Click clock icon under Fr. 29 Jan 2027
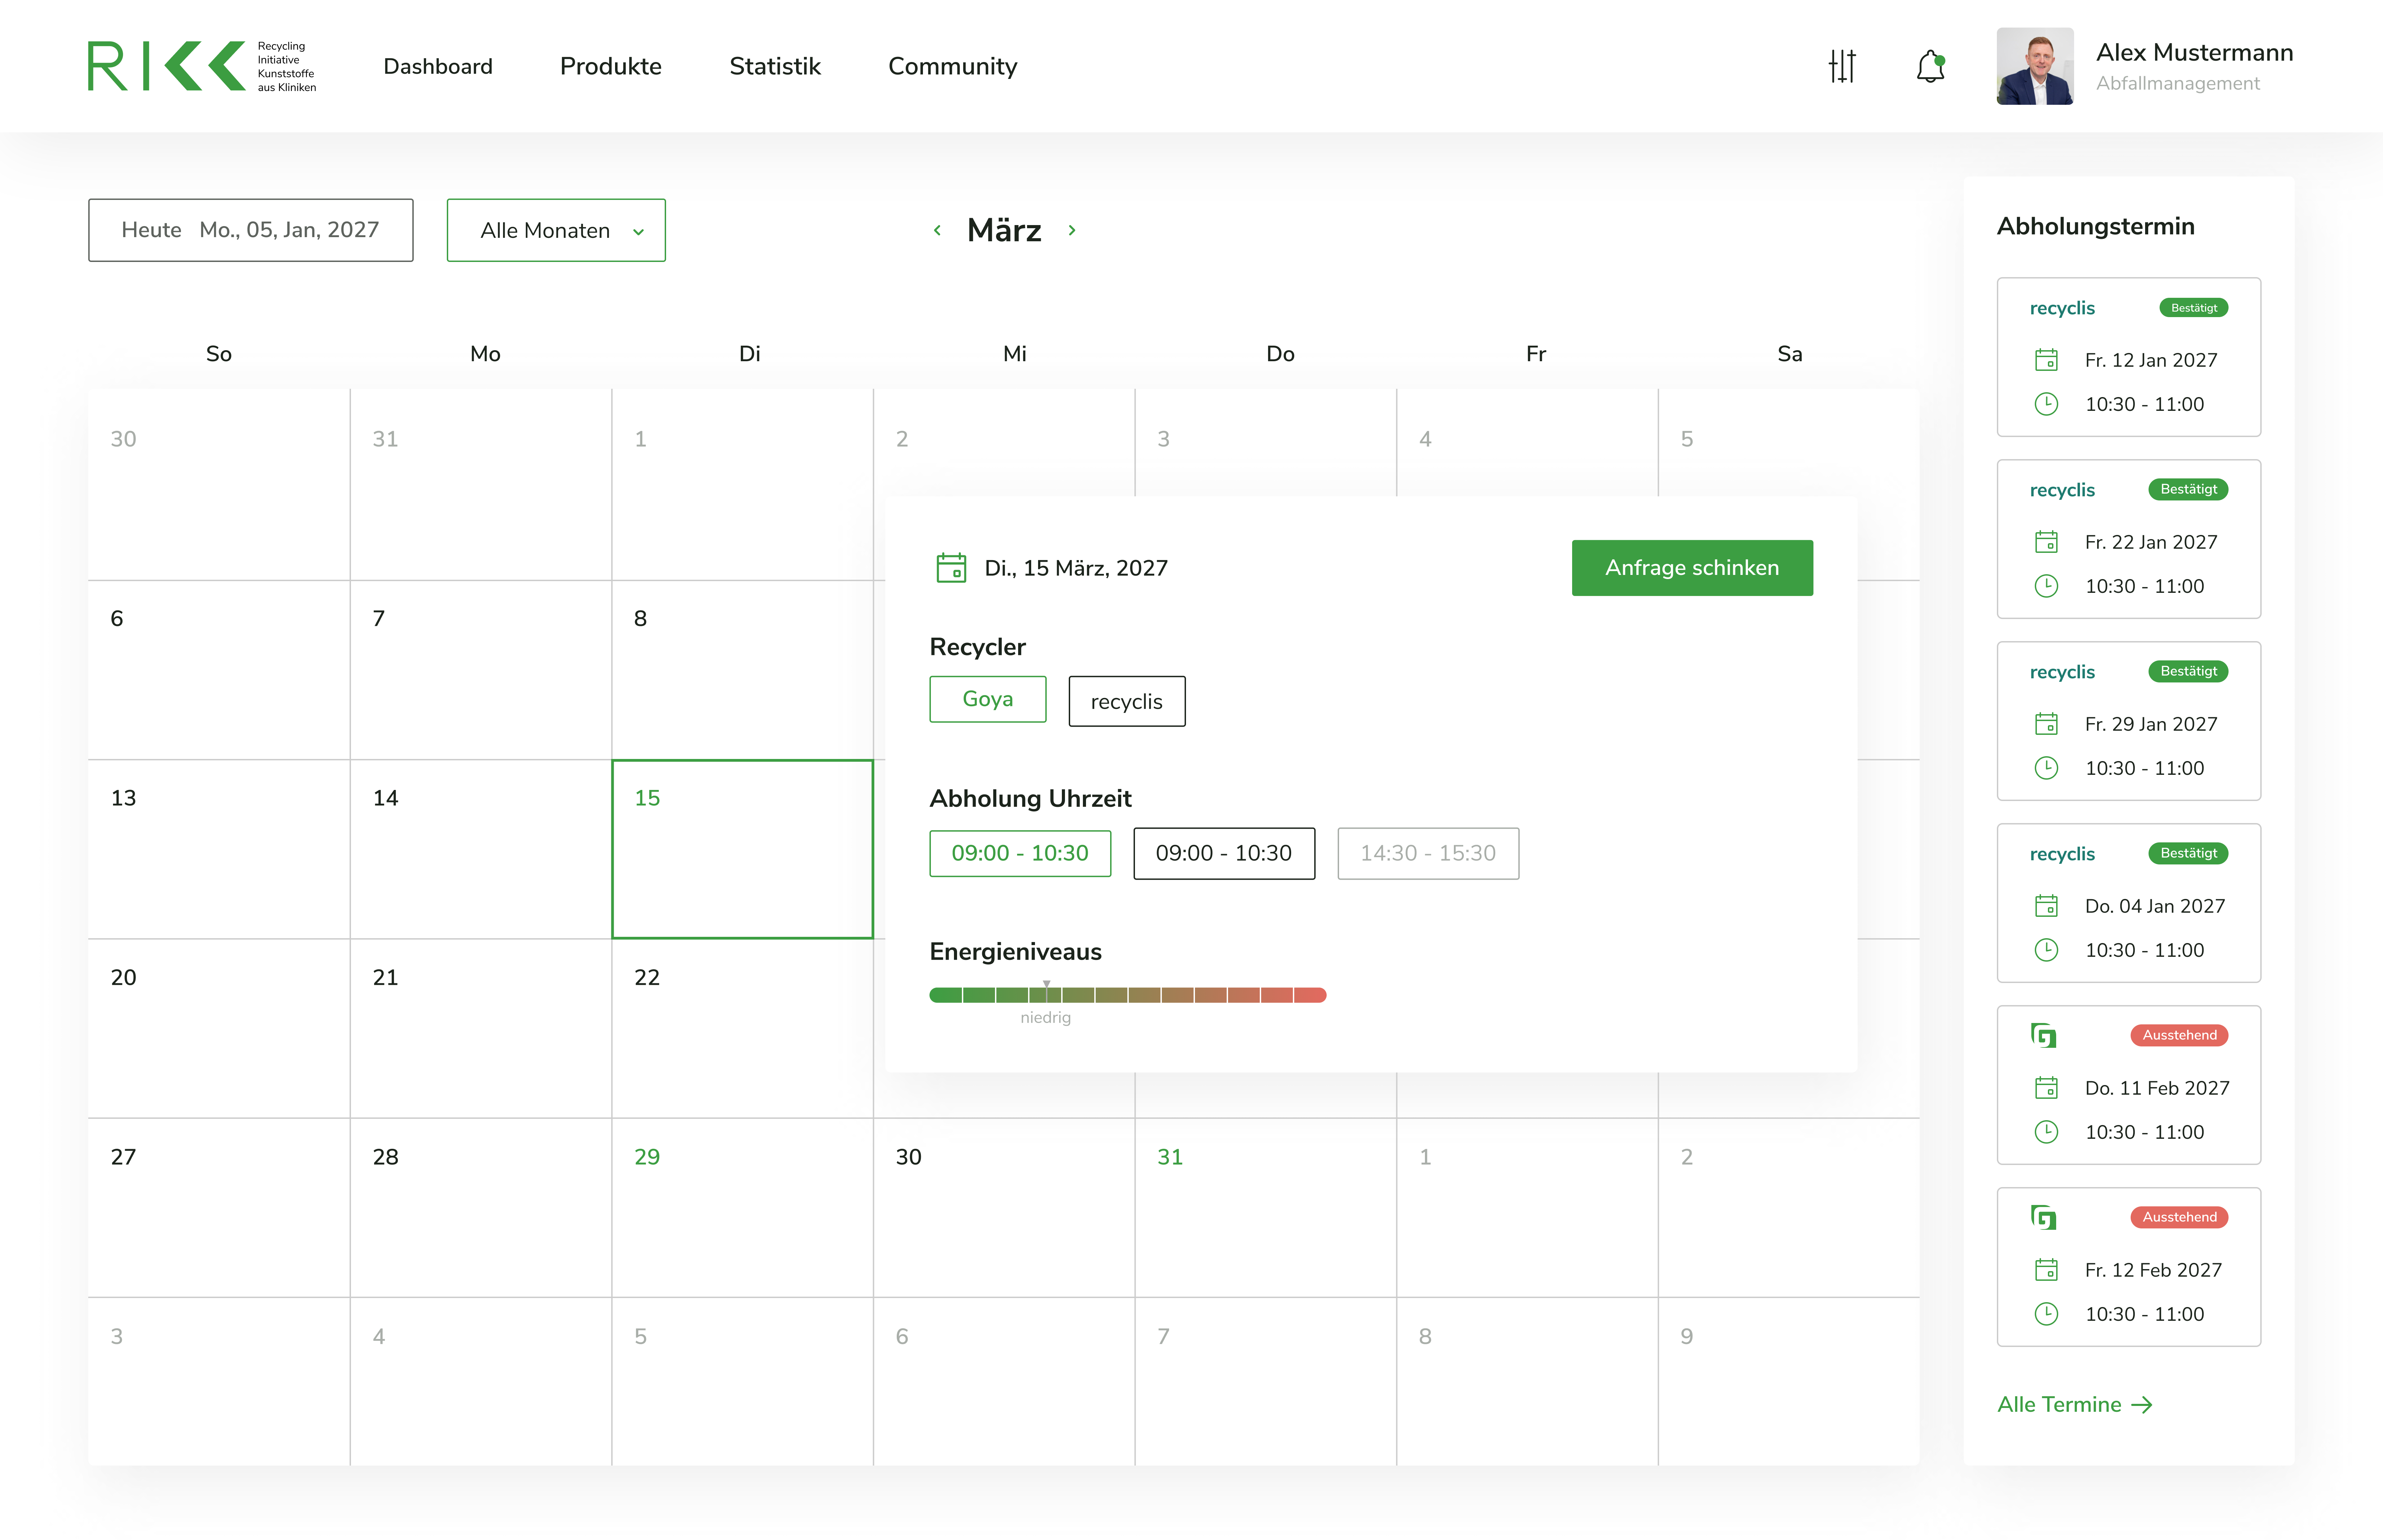This screenshot has height=1540, width=2383. coord(2046,768)
